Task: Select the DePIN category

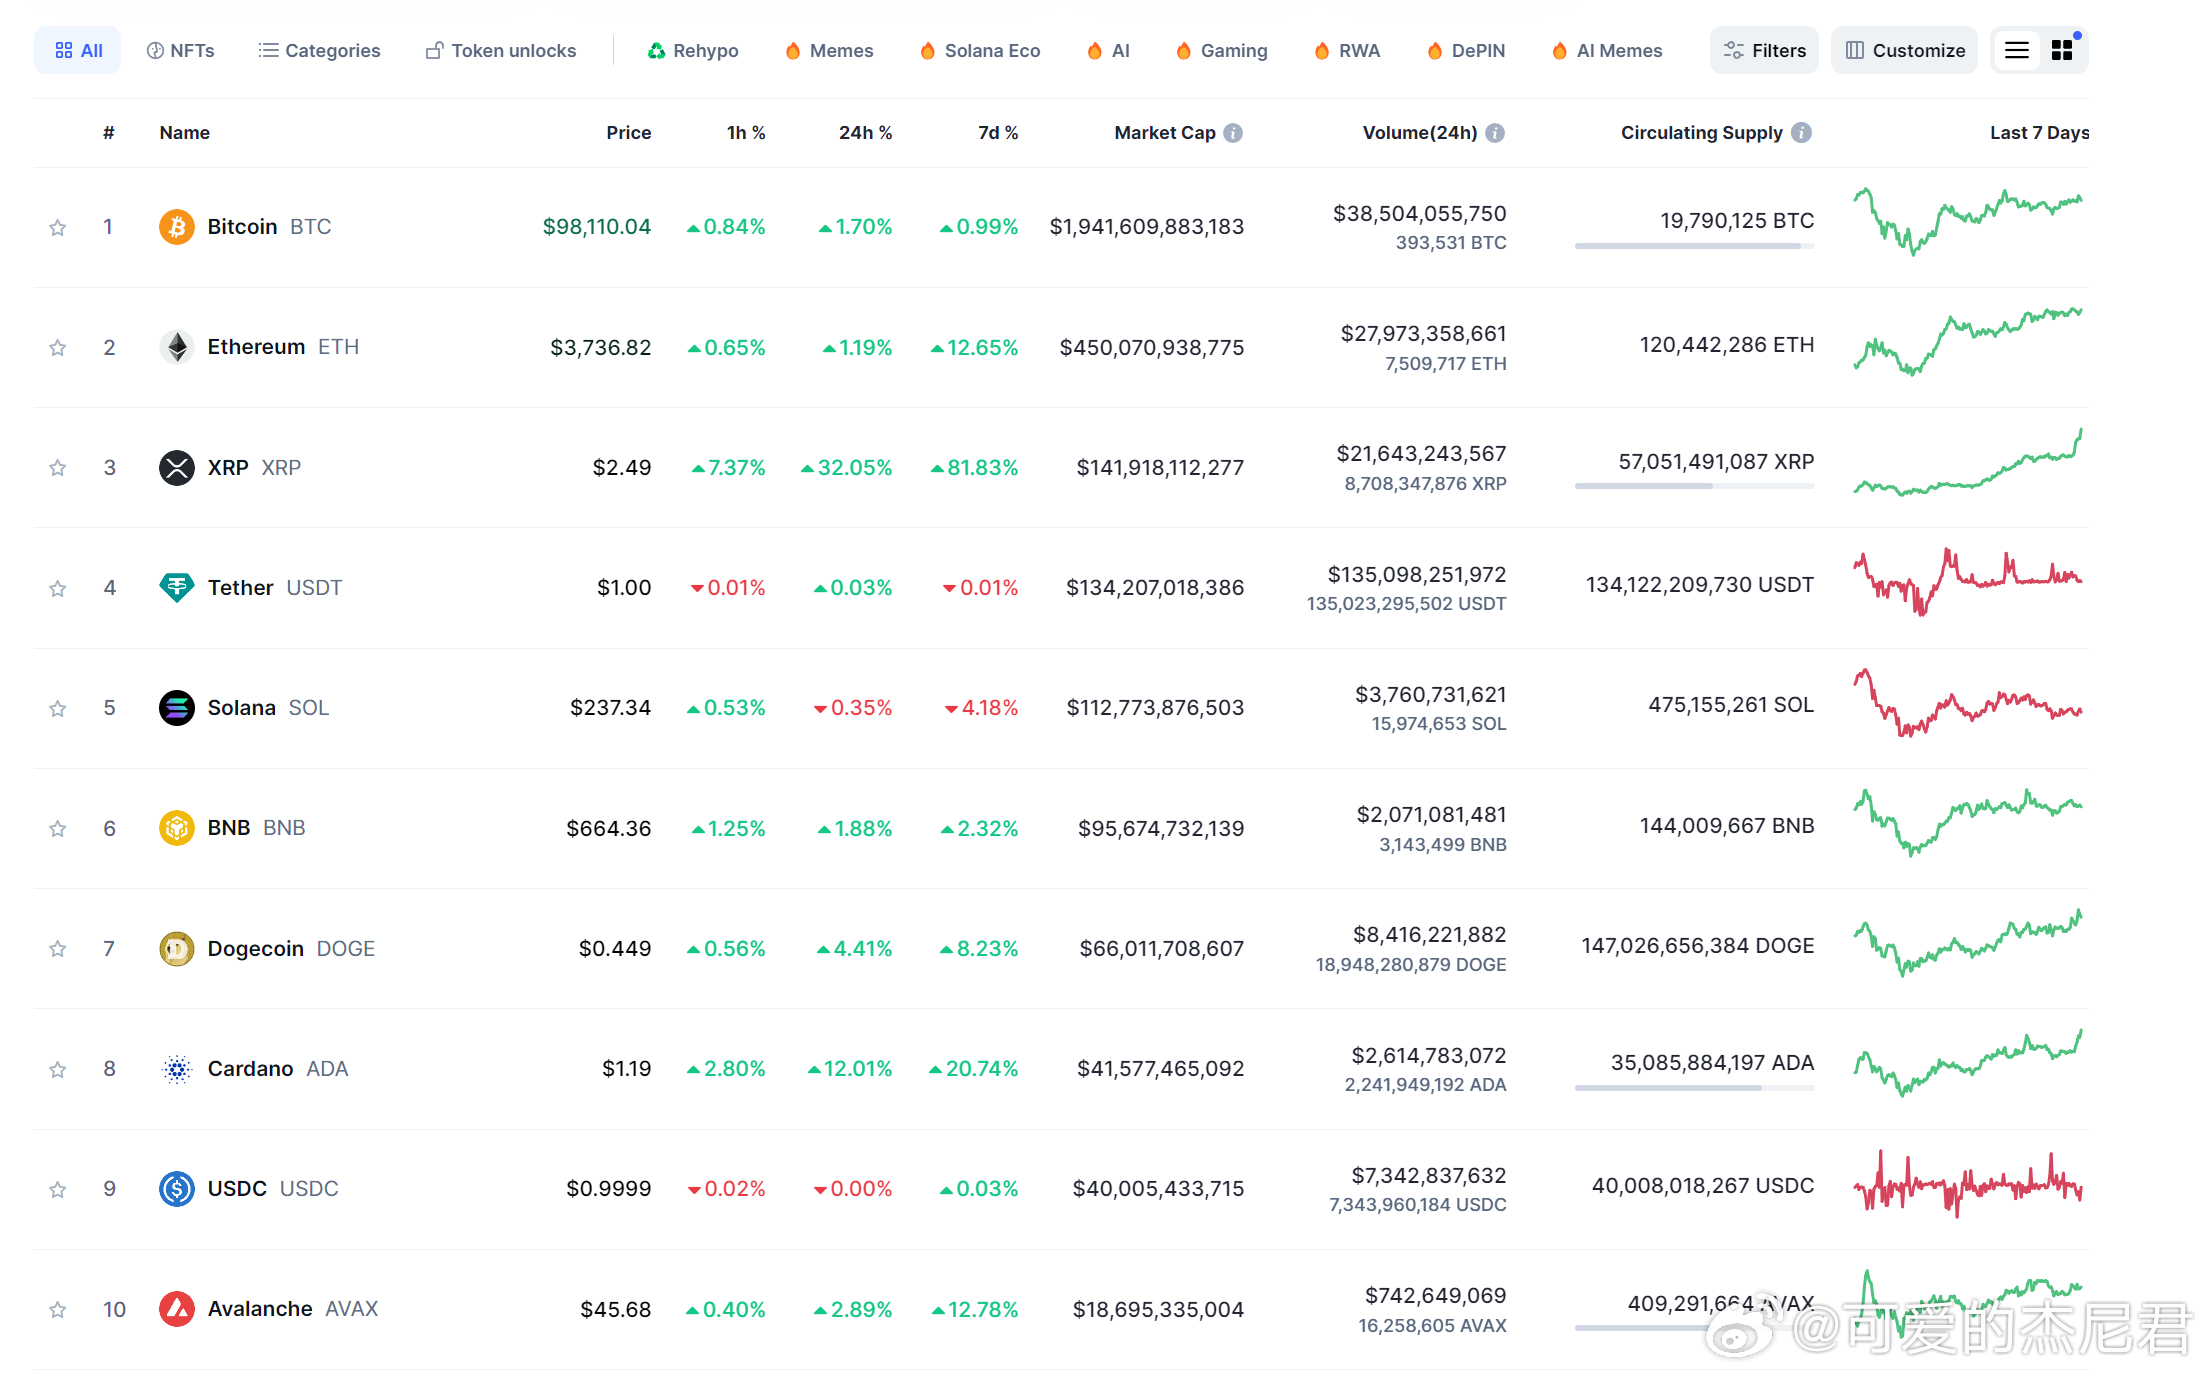Action: tap(1466, 50)
